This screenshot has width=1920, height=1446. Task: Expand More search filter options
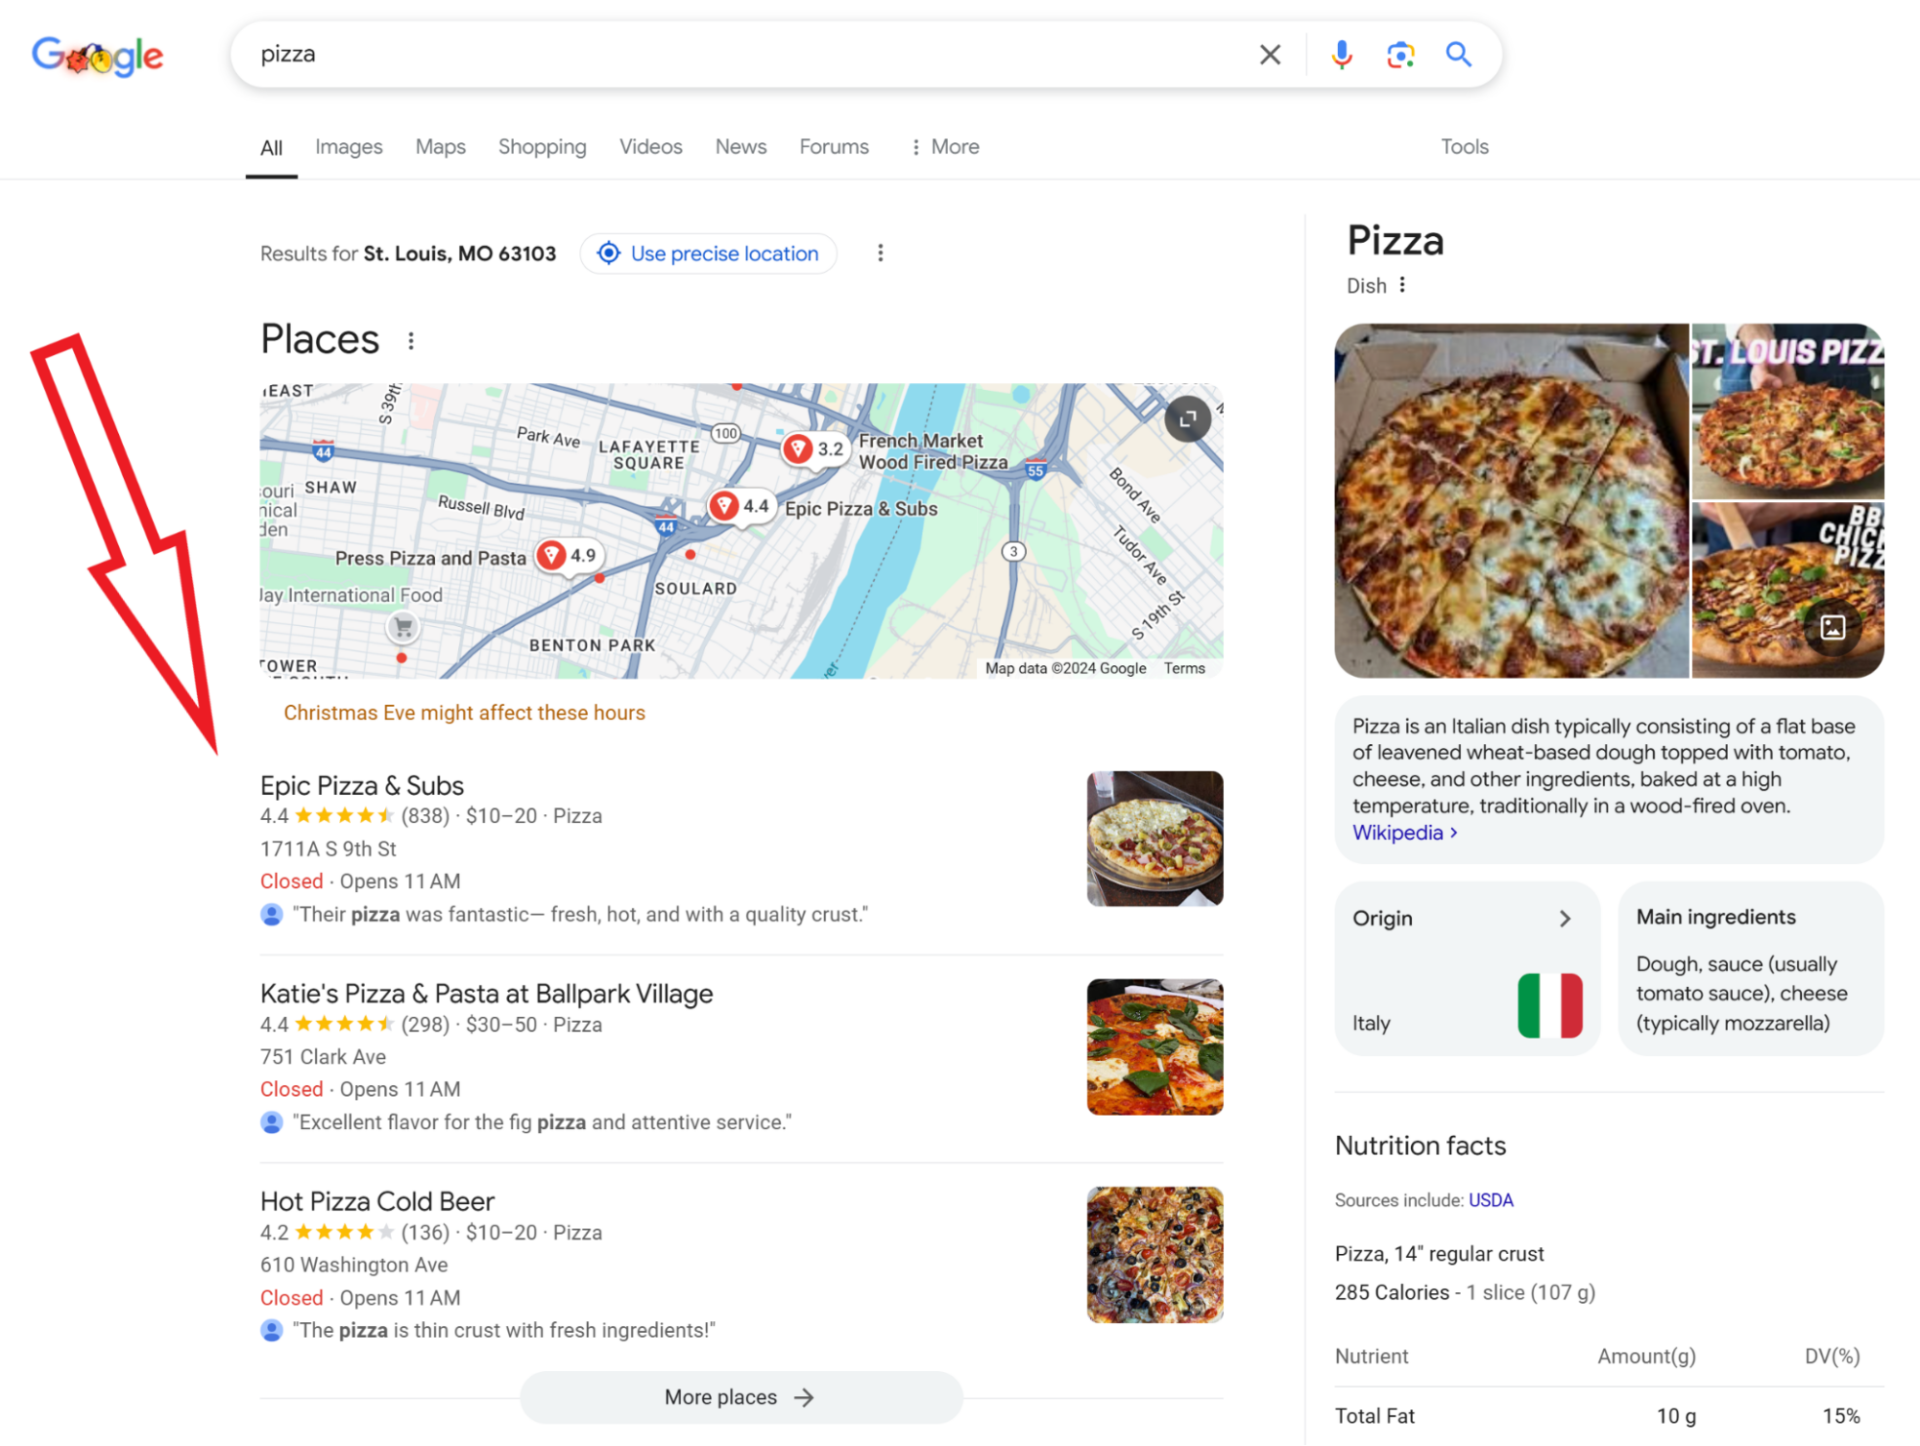[945, 147]
